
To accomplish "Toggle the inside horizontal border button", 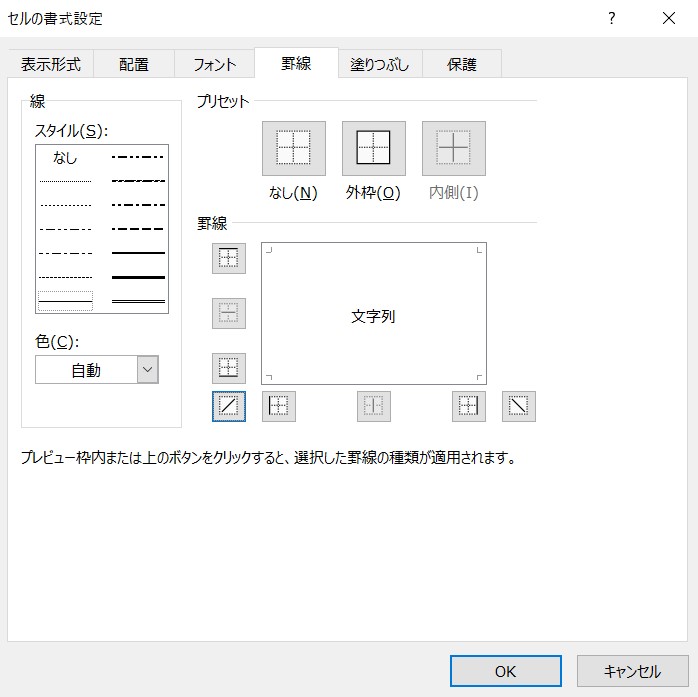I will click(229, 313).
